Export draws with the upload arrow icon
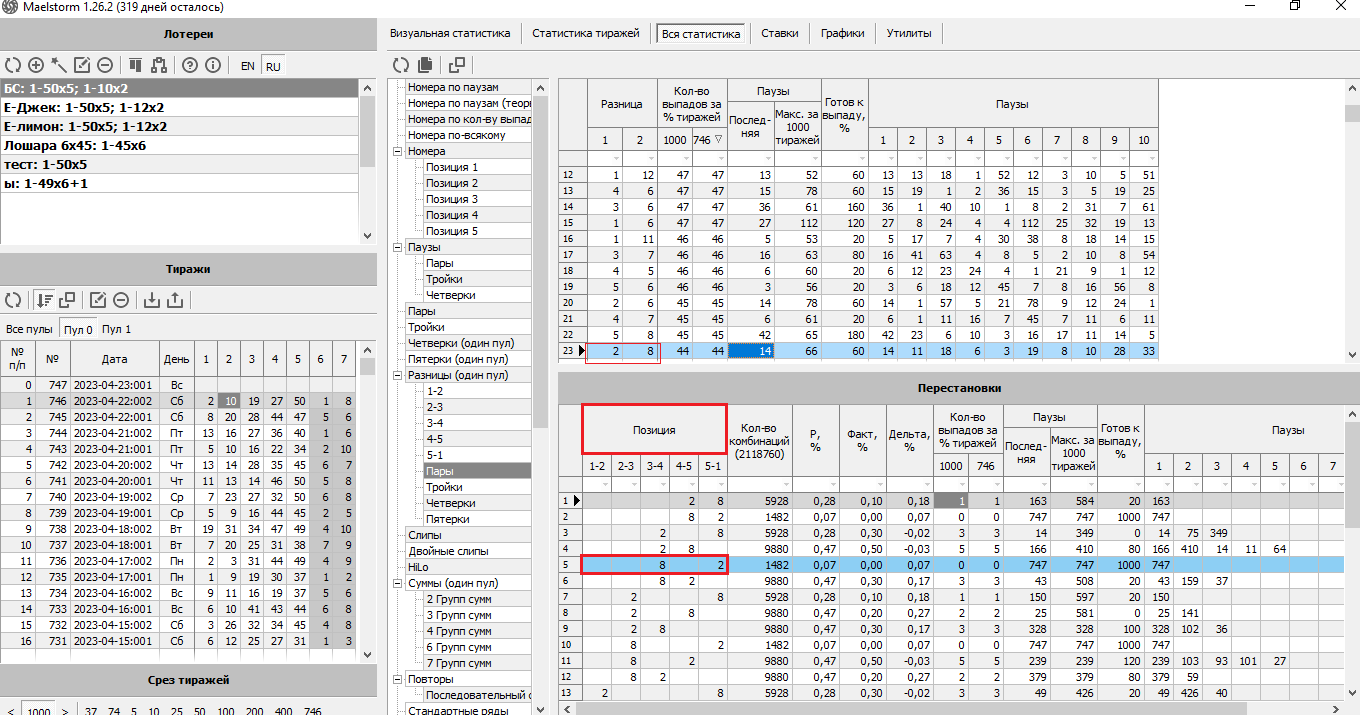 (175, 299)
